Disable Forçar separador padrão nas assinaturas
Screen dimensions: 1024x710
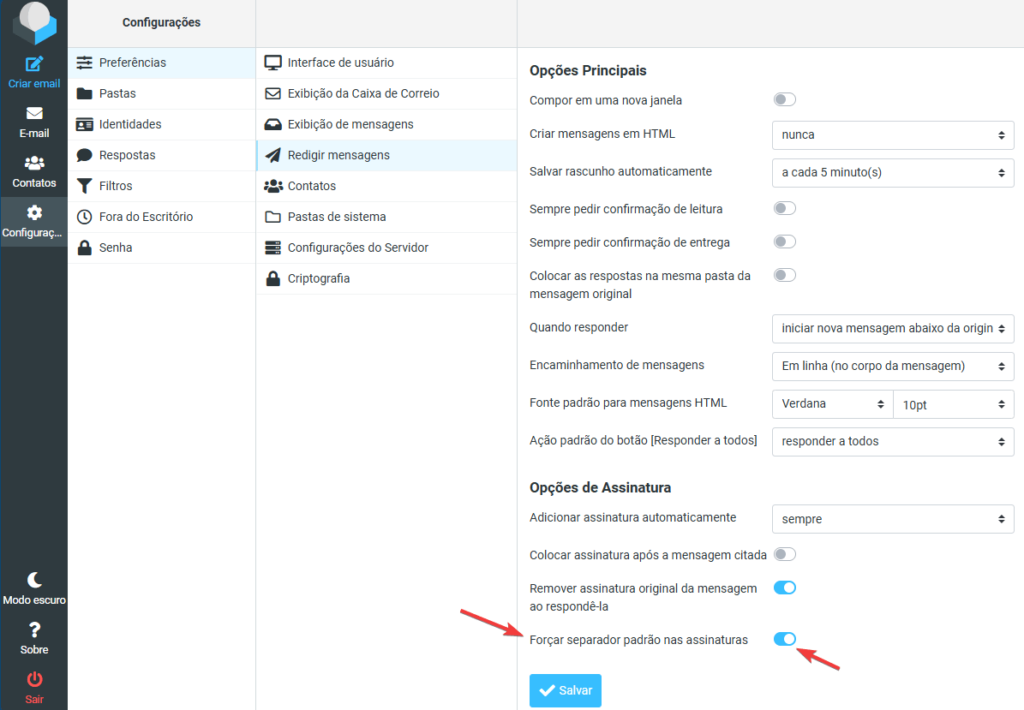point(785,639)
